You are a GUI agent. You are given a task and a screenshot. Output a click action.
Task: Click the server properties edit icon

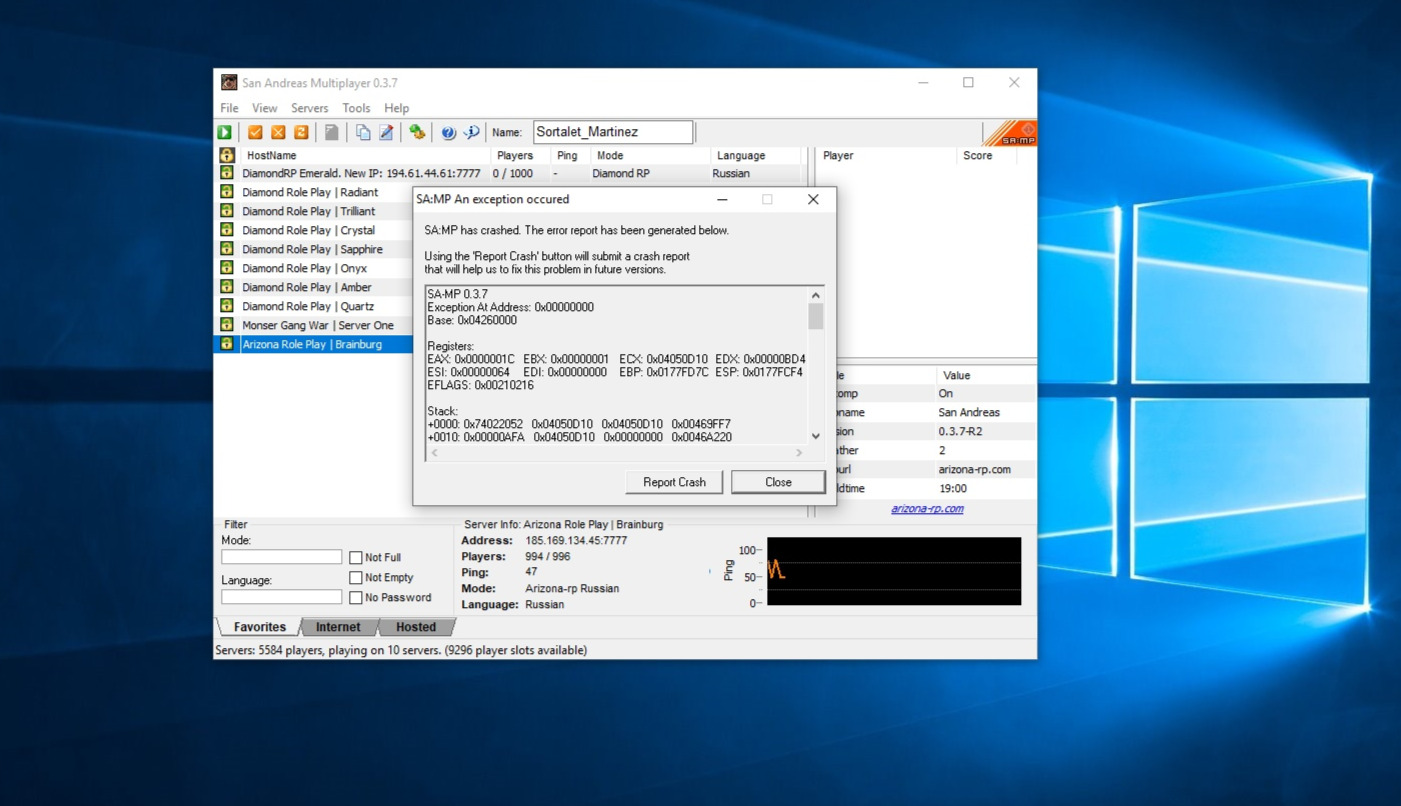click(386, 132)
